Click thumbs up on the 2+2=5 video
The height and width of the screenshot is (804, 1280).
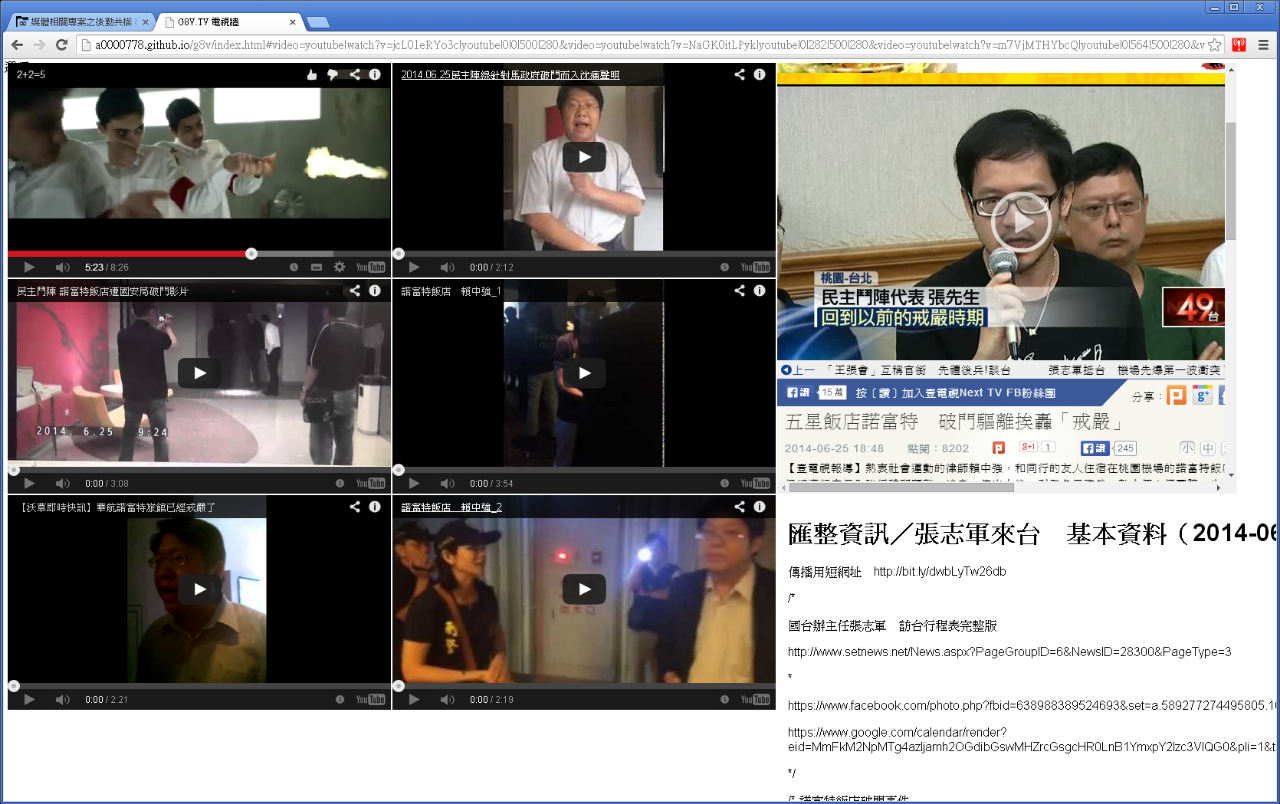[312, 75]
